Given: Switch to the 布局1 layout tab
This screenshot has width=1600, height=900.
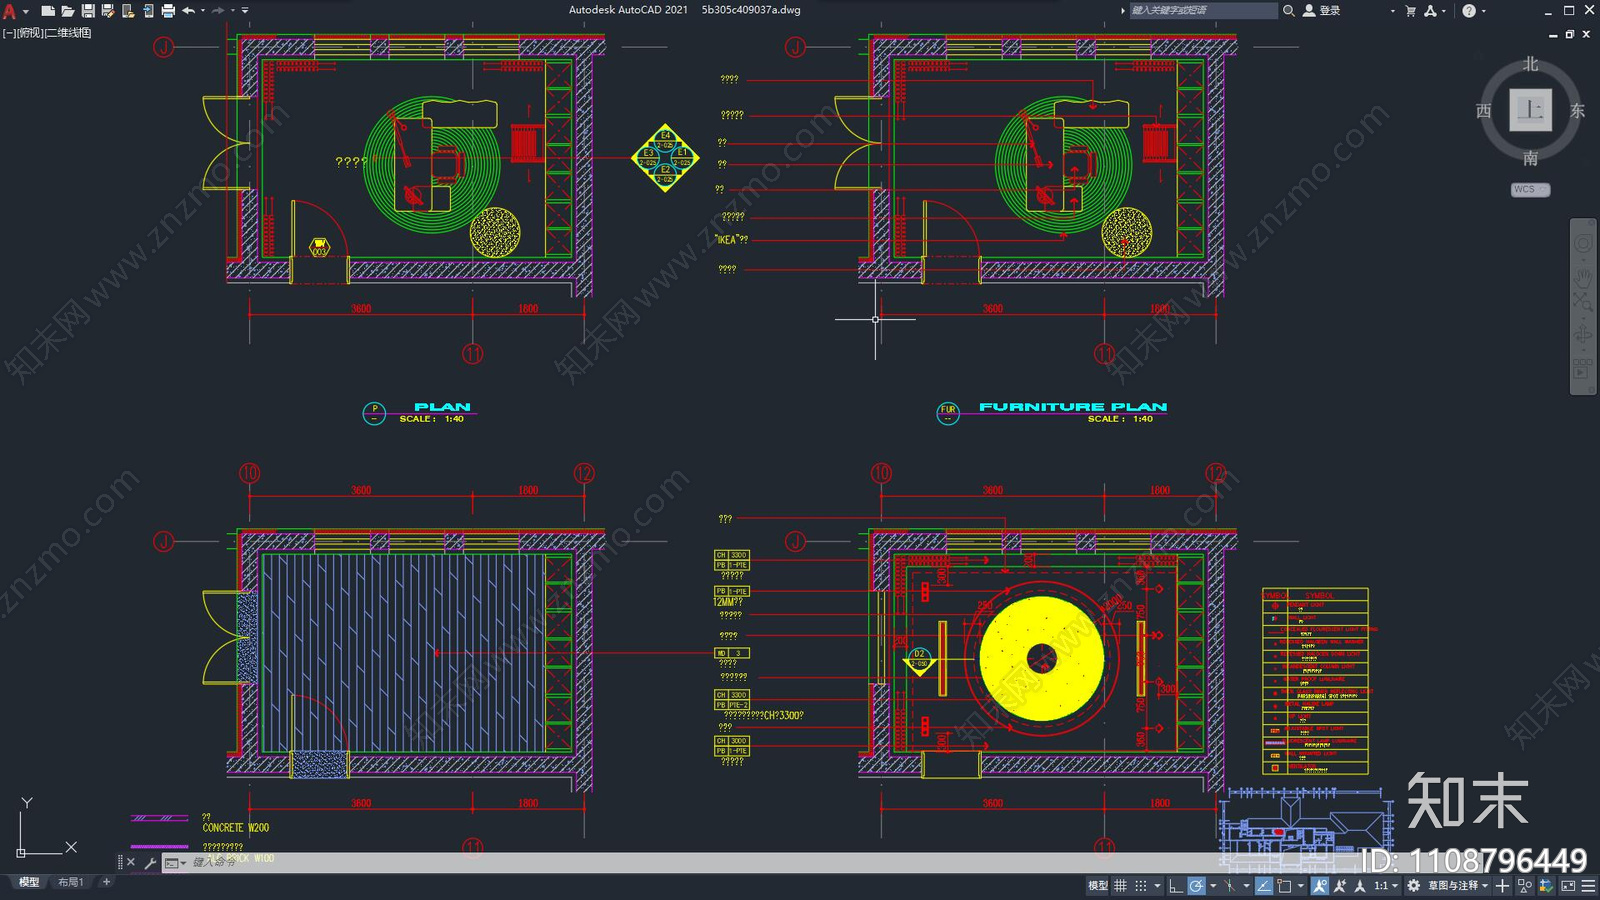Looking at the screenshot, I should click(x=70, y=882).
